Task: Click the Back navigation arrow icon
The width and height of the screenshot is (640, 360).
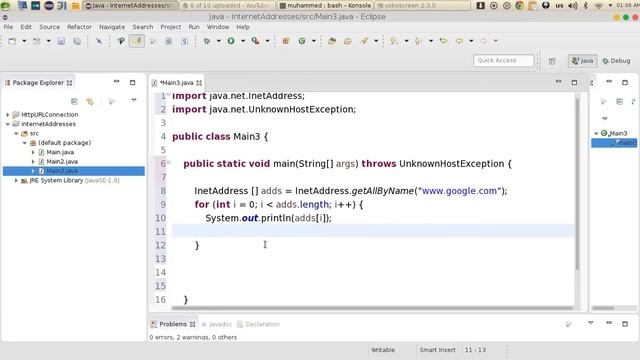Action: (459, 41)
